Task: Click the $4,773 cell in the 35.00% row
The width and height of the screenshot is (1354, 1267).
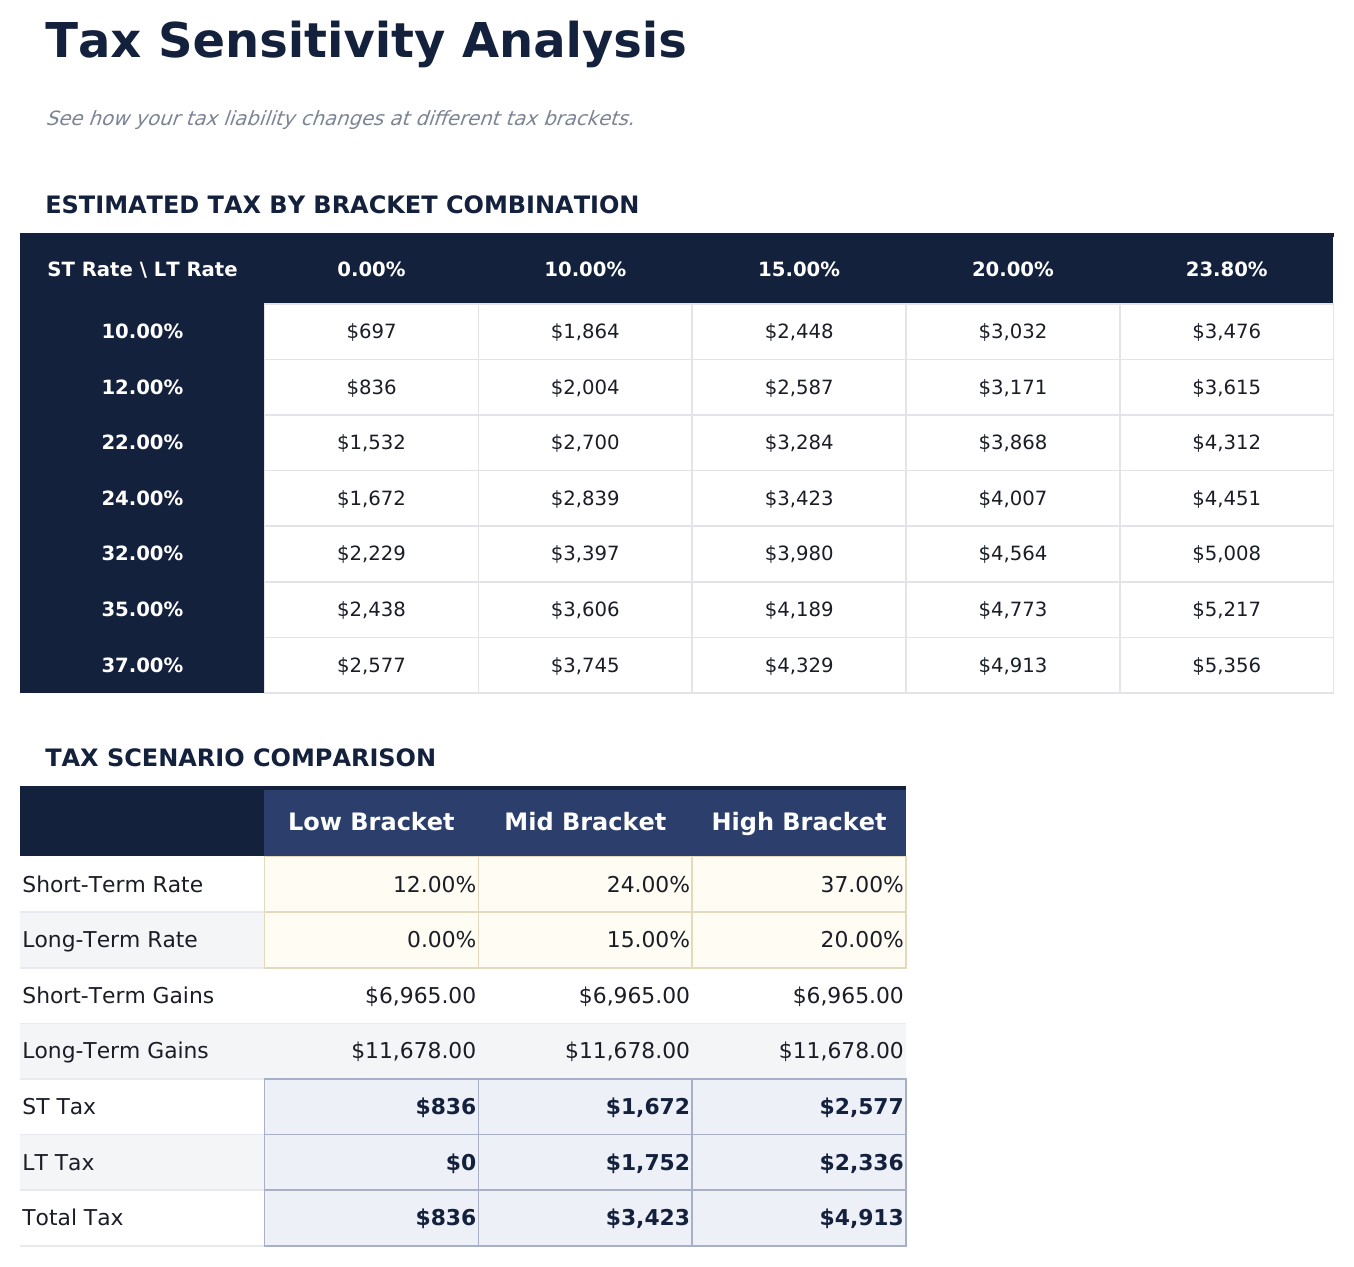Action: pos(1012,609)
